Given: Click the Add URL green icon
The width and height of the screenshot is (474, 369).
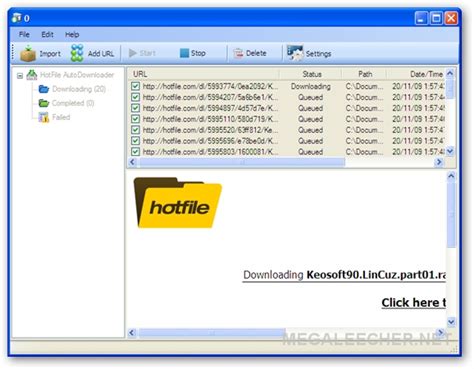Looking at the screenshot, I should 77,53.
